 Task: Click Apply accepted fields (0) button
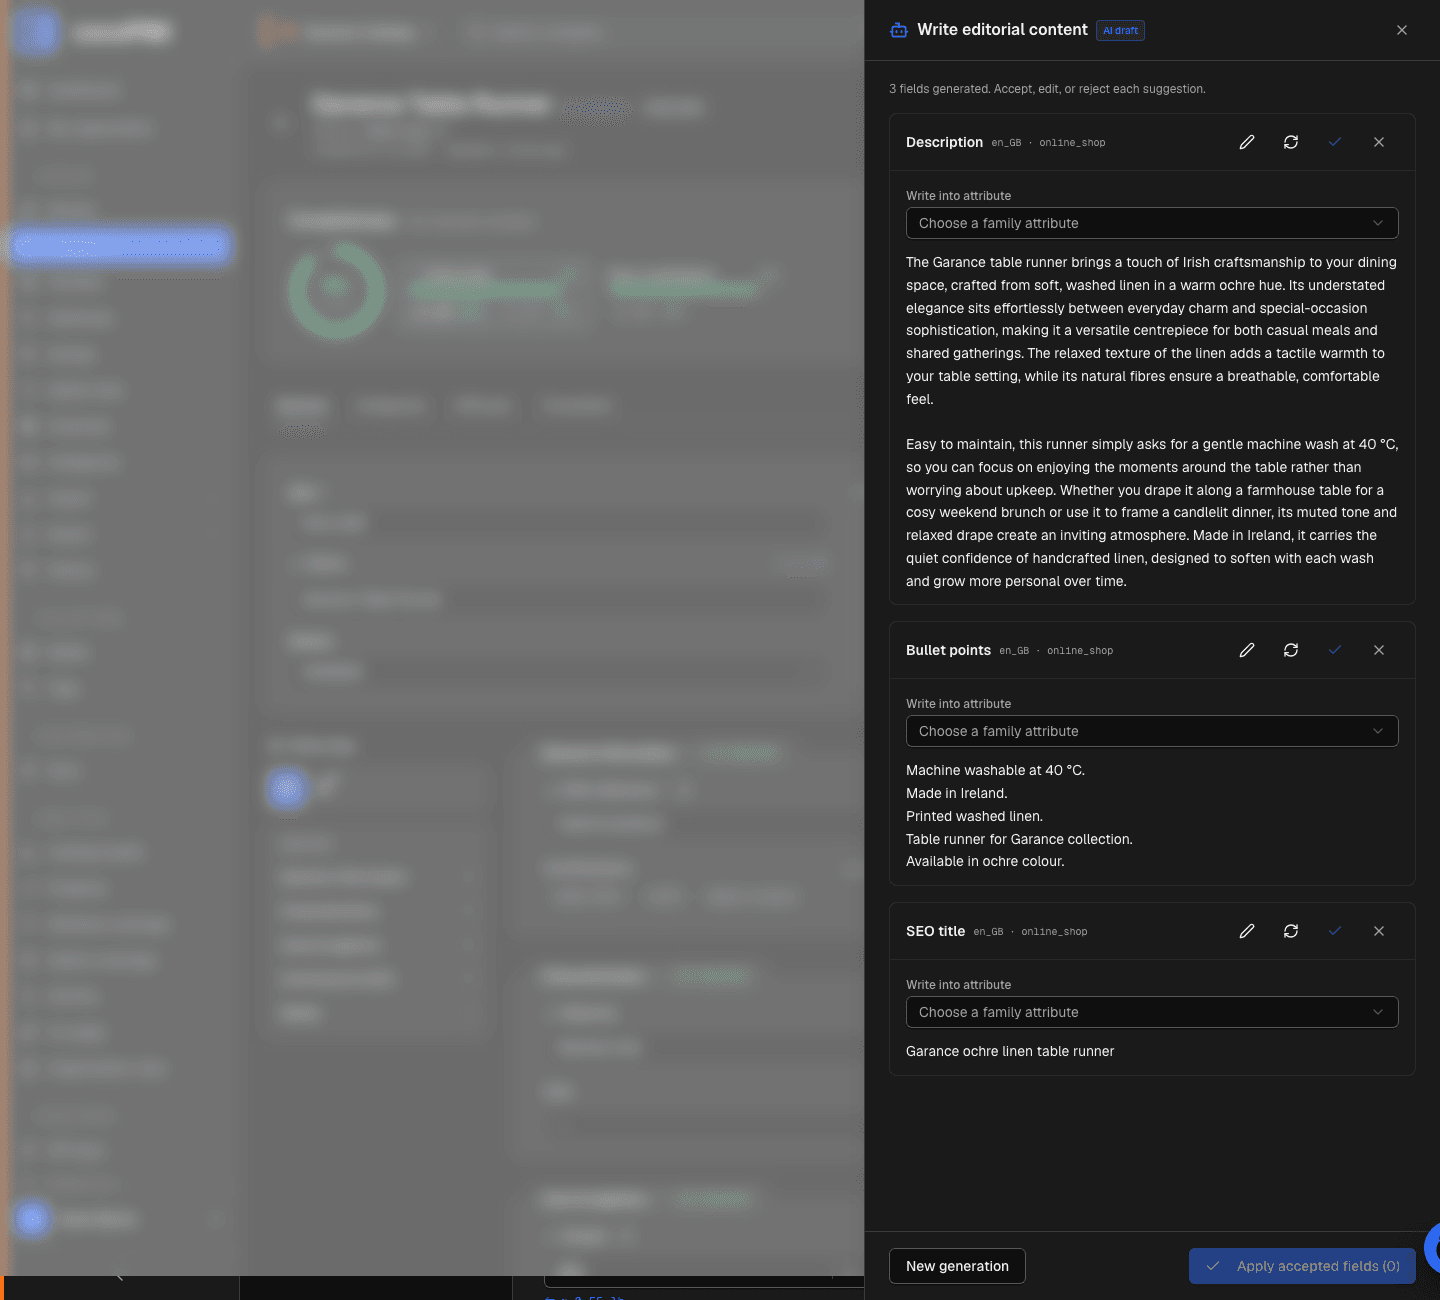1302,1266
